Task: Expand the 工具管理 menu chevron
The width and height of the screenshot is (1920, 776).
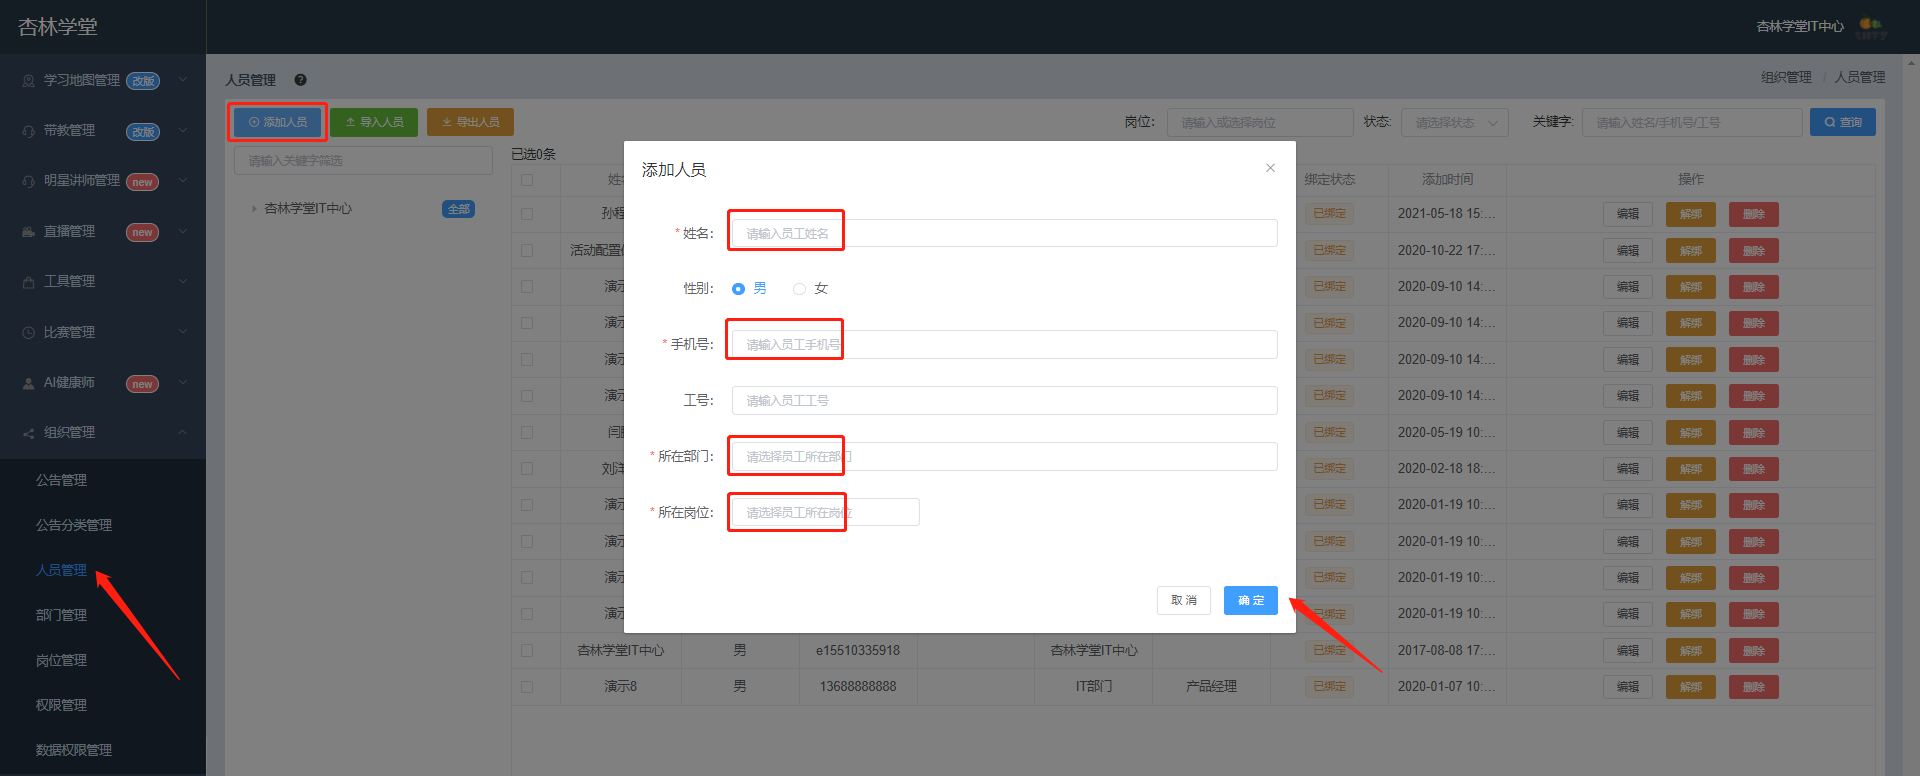Action: [183, 282]
